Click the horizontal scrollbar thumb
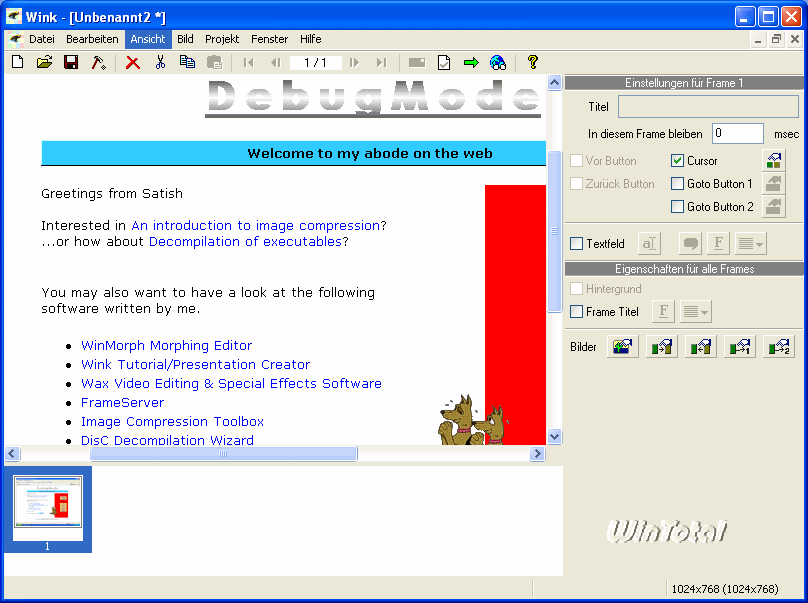Viewport: 808px width, 603px height. coord(223,454)
